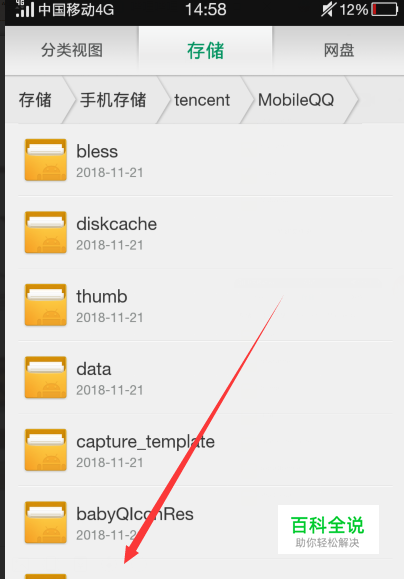The image size is (404, 579).
Task: Select the MobileQQ breadcrumb
Action: point(296,100)
